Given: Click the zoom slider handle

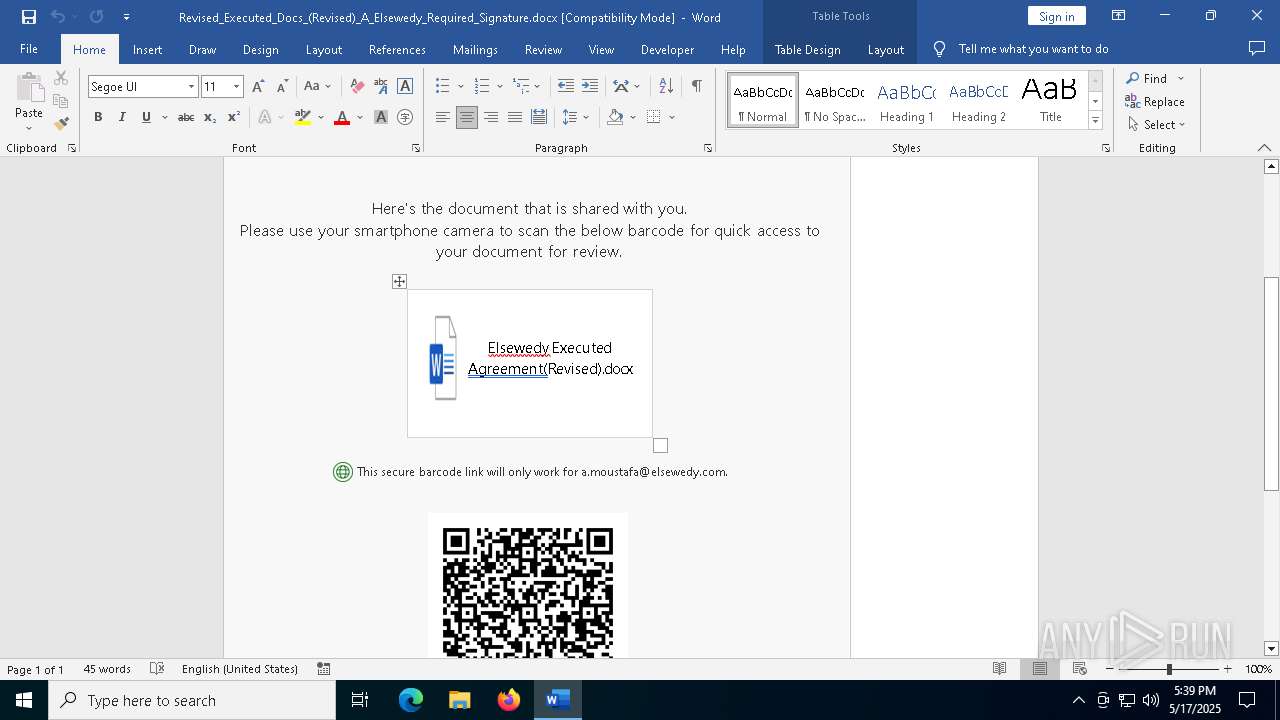Looking at the screenshot, I should tap(1169, 669).
